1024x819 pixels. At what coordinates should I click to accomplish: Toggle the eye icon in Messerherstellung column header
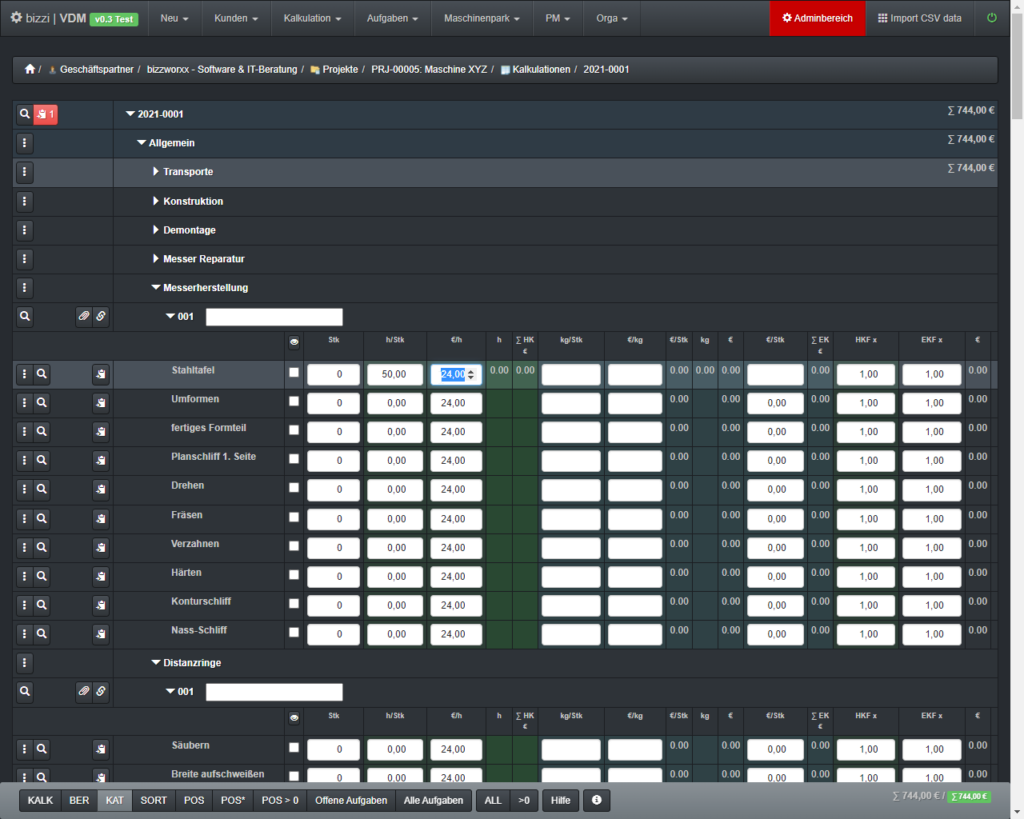[x=293, y=341]
